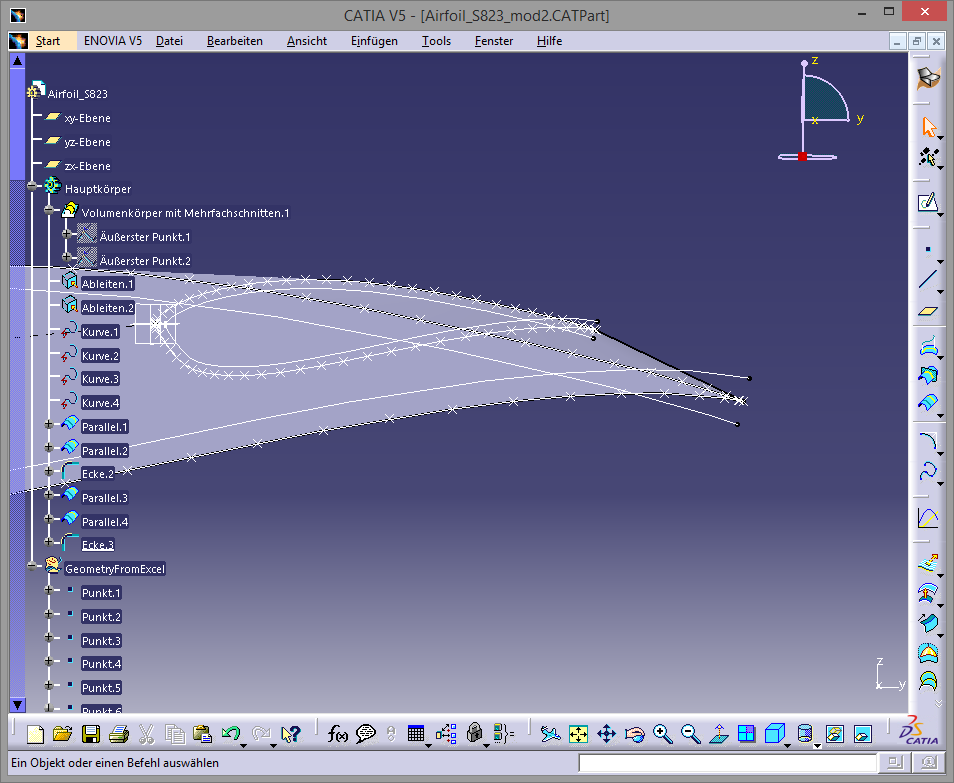954x783 pixels.
Task: Open the Isometric View dropdown arrow
Action: coord(788,745)
